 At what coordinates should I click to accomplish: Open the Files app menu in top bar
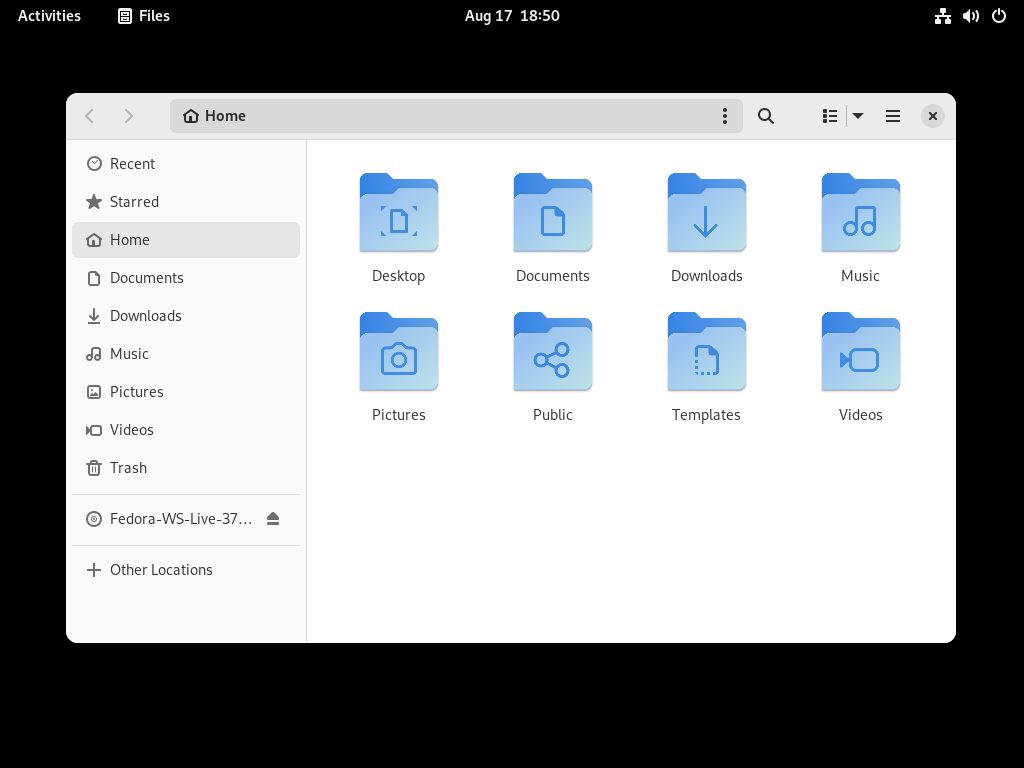click(x=144, y=16)
